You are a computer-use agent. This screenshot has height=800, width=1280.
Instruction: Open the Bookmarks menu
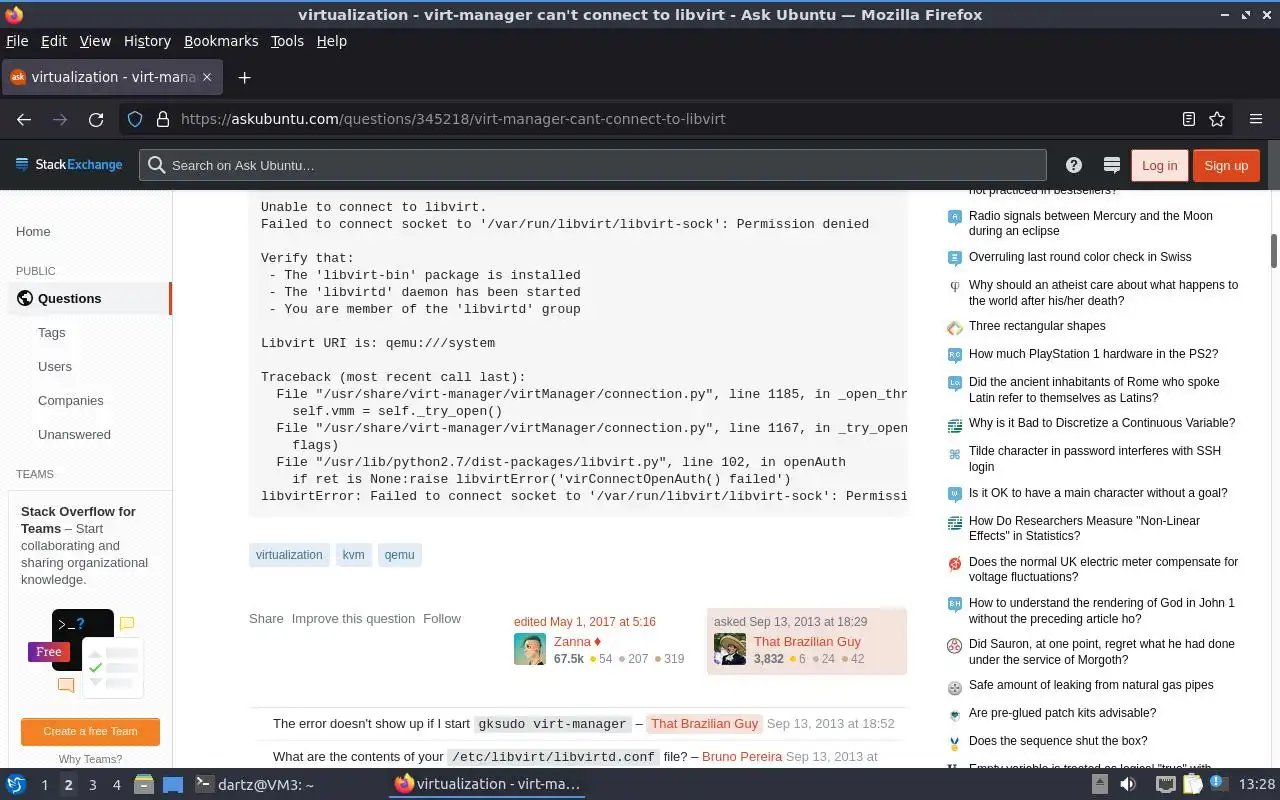tap(221, 41)
